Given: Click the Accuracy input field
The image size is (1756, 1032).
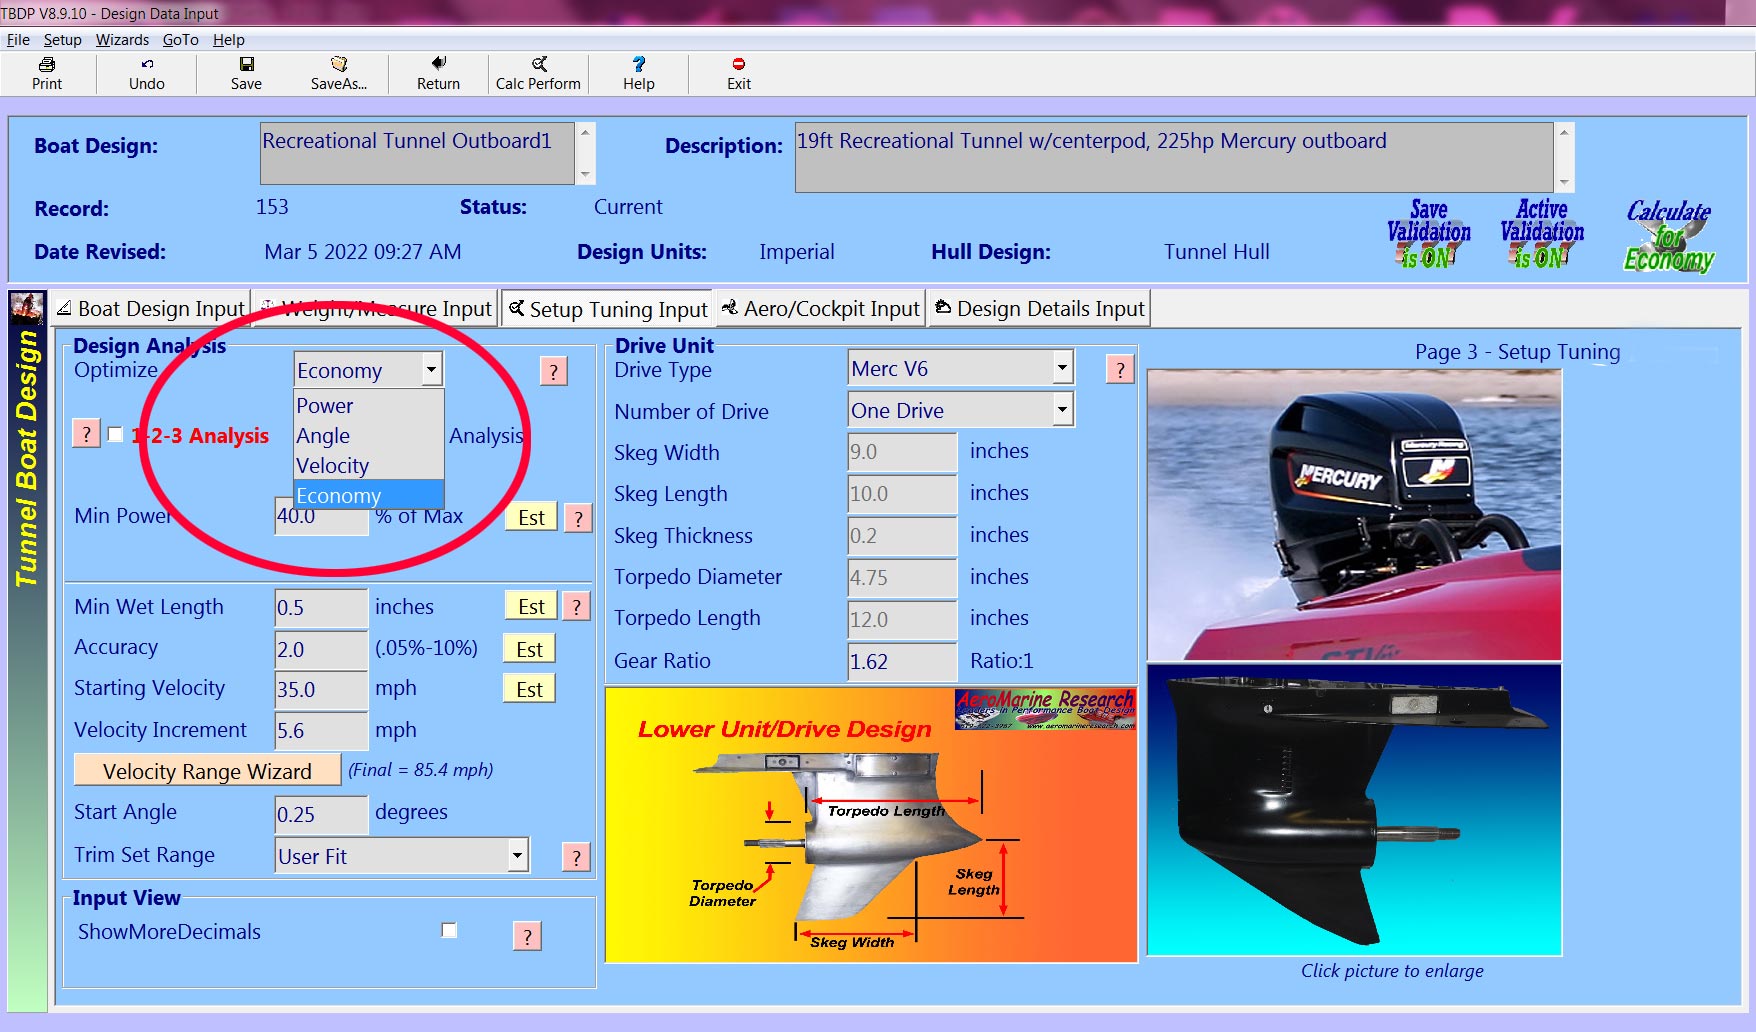Looking at the screenshot, I should (x=322, y=650).
